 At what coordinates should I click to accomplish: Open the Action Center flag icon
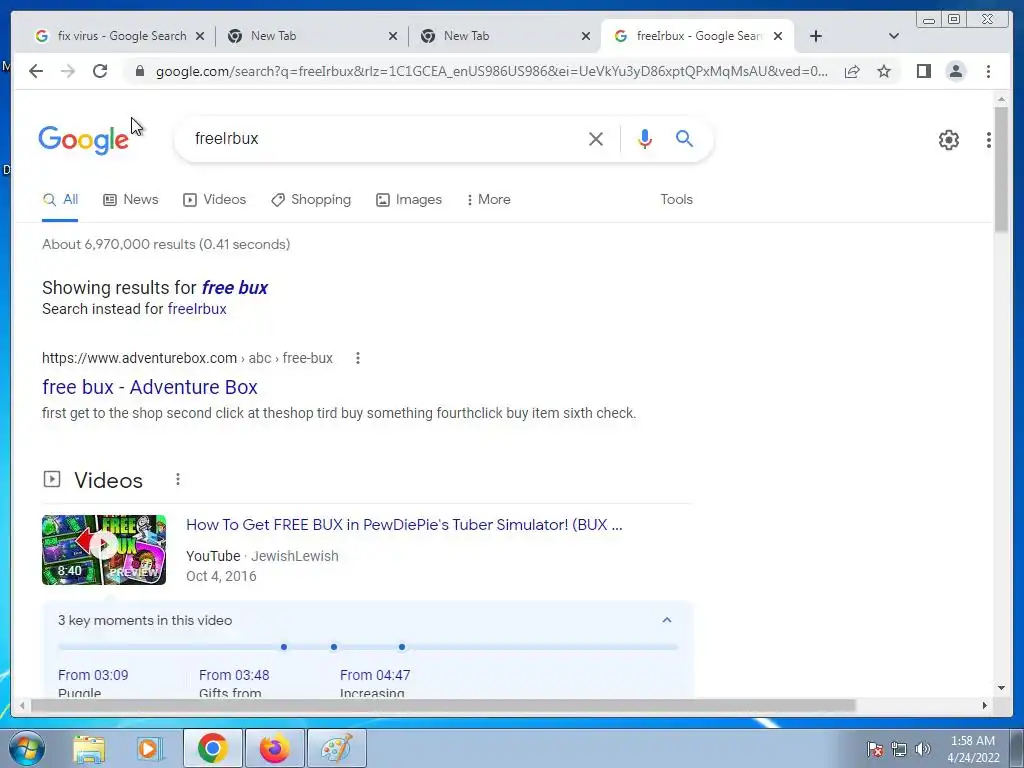pos(874,749)
